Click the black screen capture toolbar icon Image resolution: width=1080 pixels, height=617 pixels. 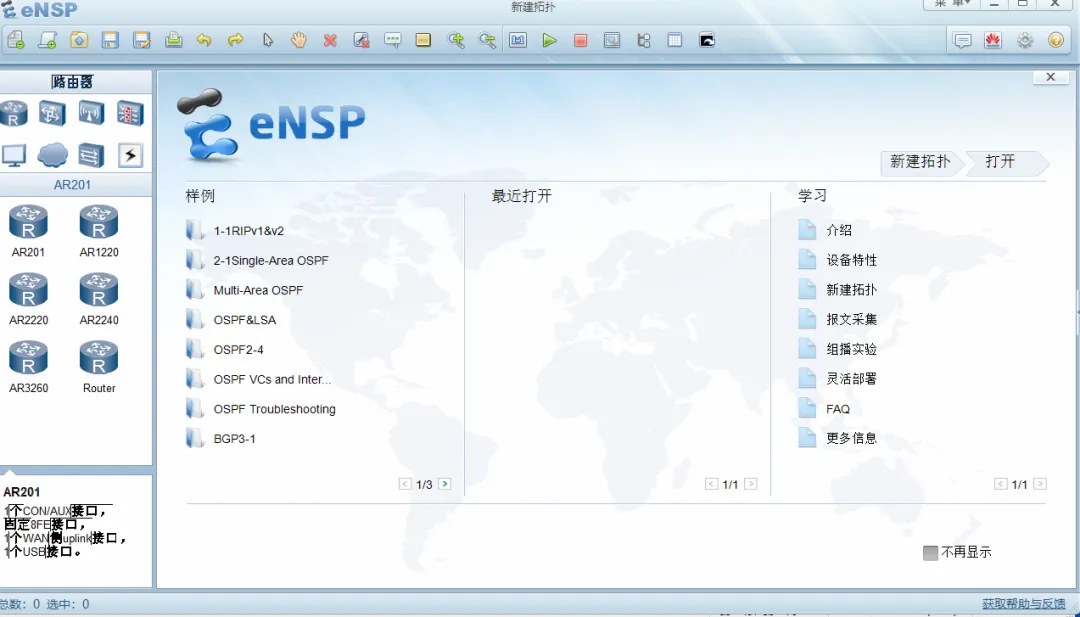tap(707, 40)
